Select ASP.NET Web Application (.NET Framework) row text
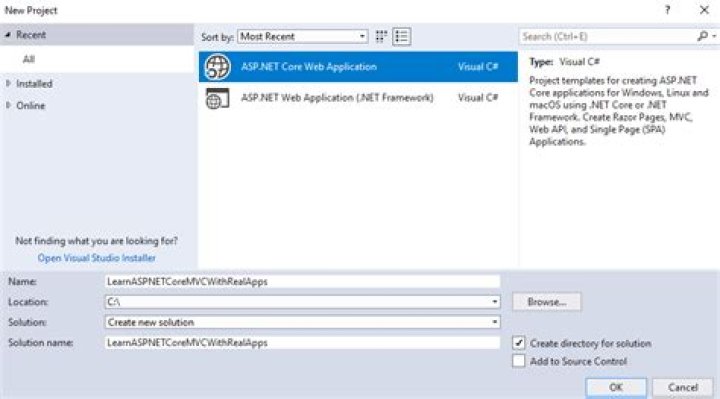Screen dimensions: 720x399 click(x=337, y=98)
